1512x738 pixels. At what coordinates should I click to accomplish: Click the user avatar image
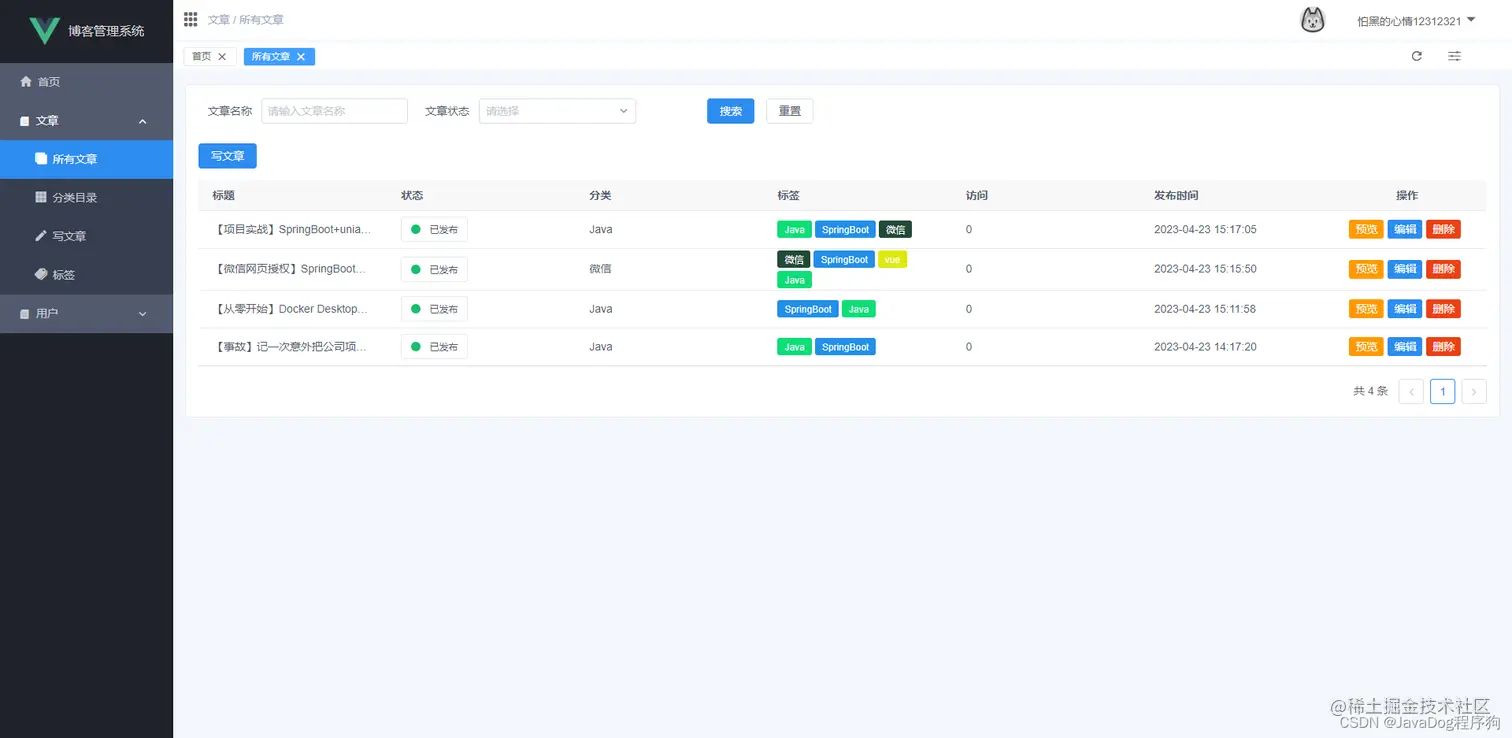(1312, 20)
